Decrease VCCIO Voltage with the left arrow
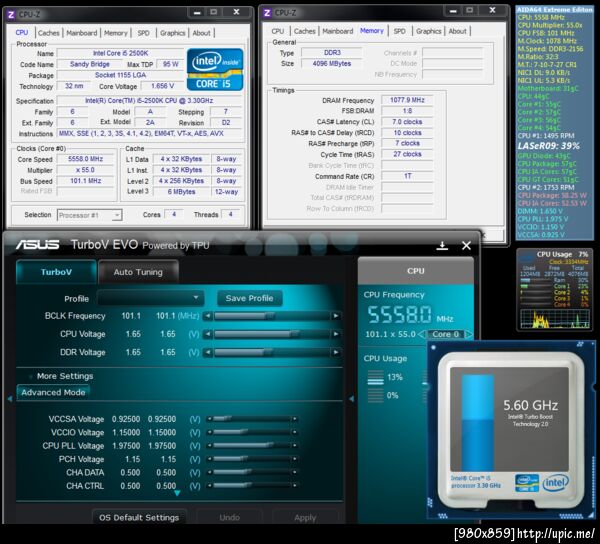600x544 pixels. [209, 432]
